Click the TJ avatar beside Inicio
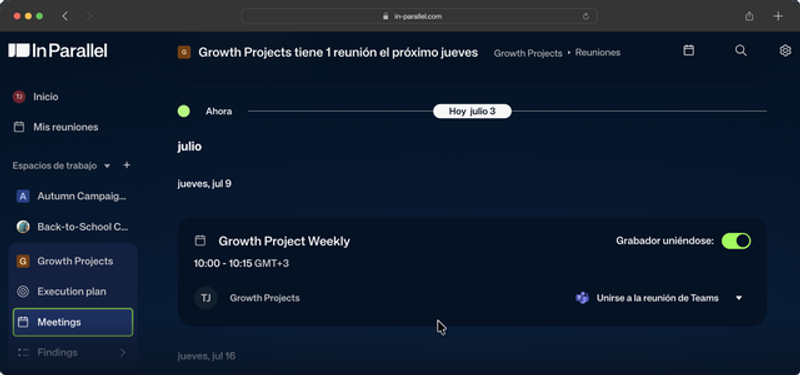This screenshot has width=800, height=375. (x=19, y=96)
